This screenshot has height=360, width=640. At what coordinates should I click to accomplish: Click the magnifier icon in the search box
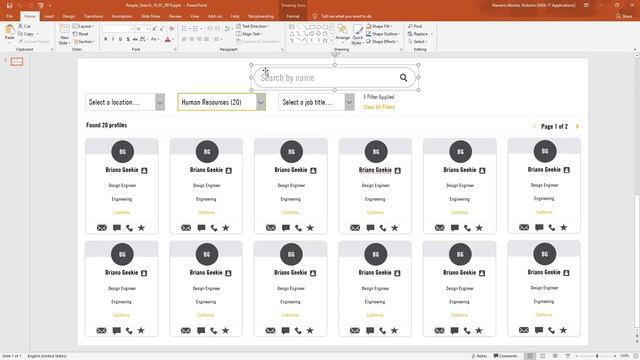pos(403,78)
